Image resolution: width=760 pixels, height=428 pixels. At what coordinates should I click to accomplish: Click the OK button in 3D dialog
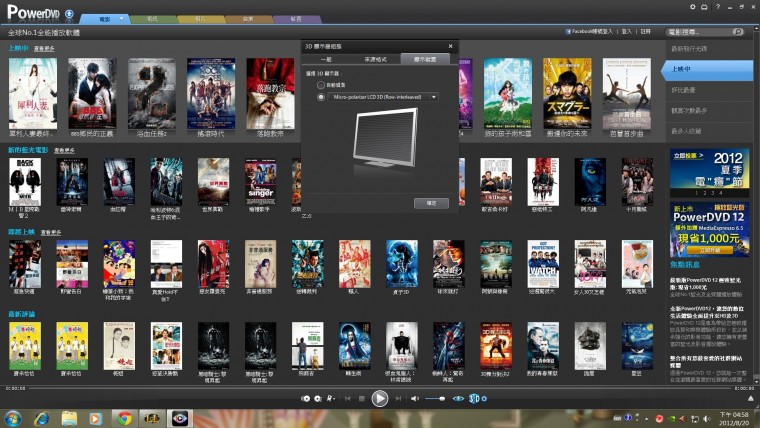pos(431,203)
